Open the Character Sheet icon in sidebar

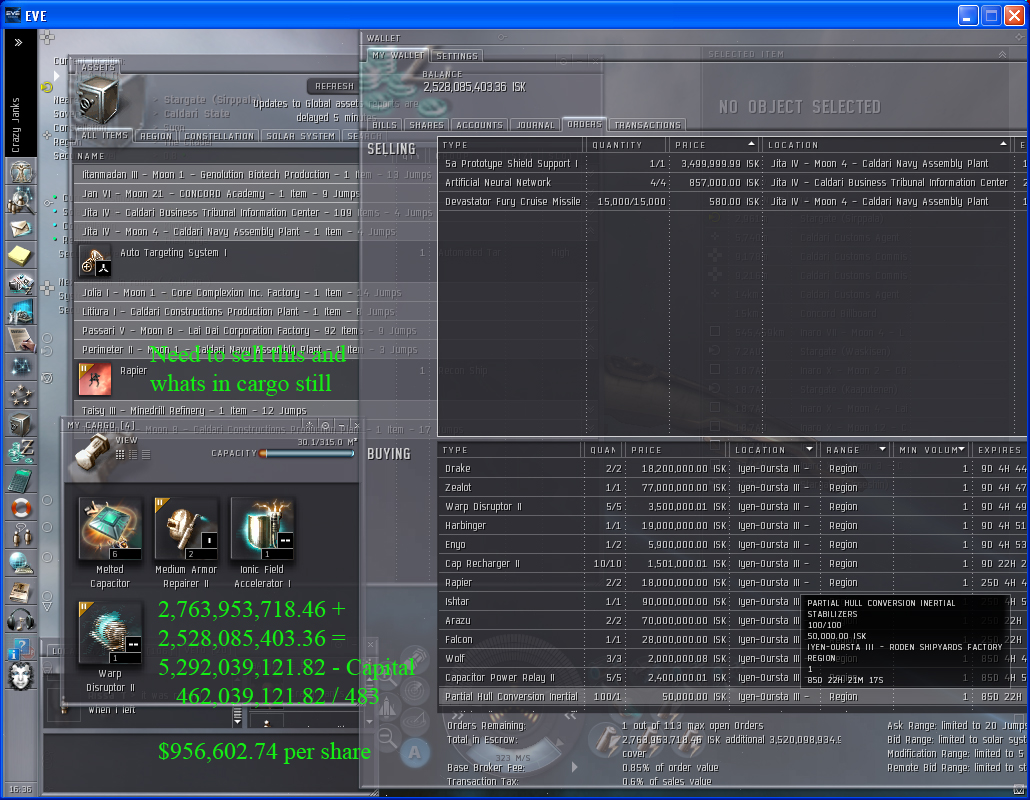20,172
